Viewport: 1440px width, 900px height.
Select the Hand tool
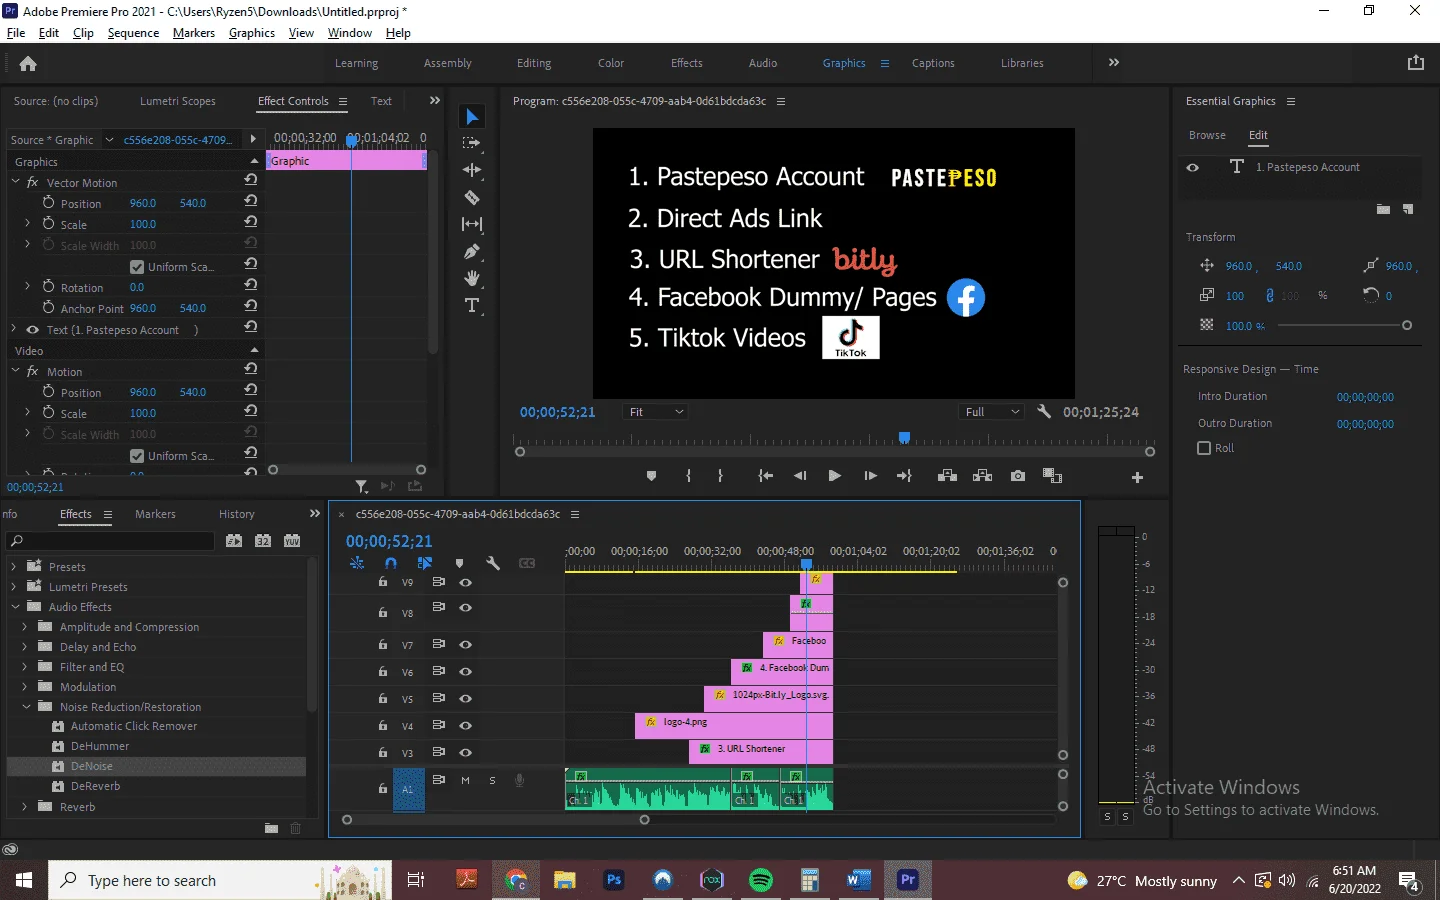[472, 278]
